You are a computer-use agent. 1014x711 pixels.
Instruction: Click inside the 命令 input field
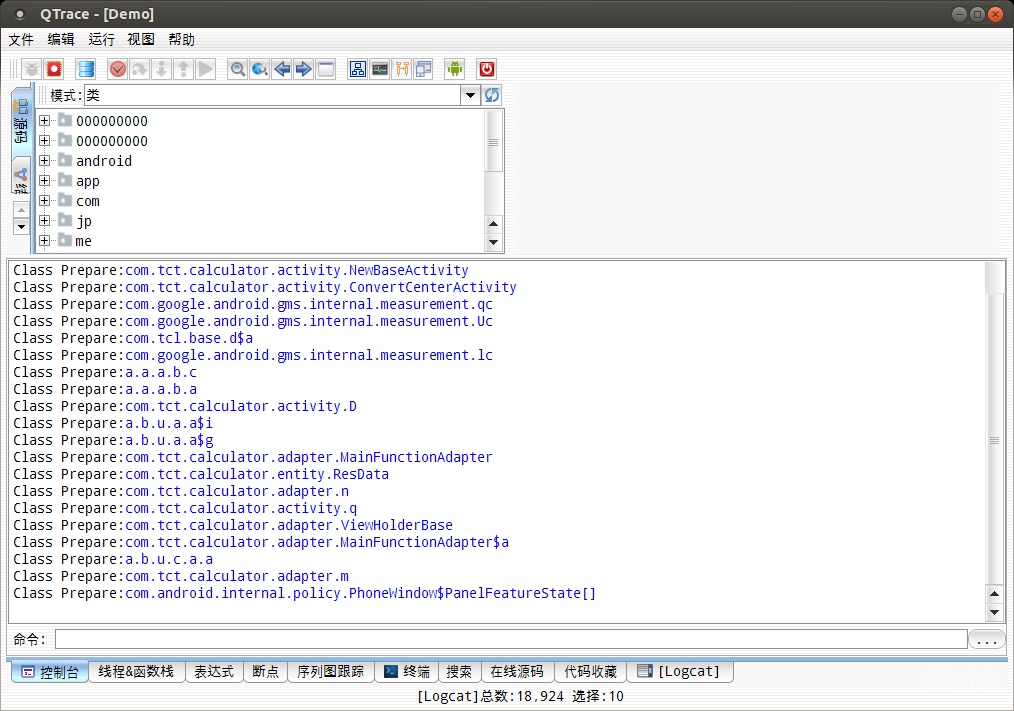tap(500, 639)
